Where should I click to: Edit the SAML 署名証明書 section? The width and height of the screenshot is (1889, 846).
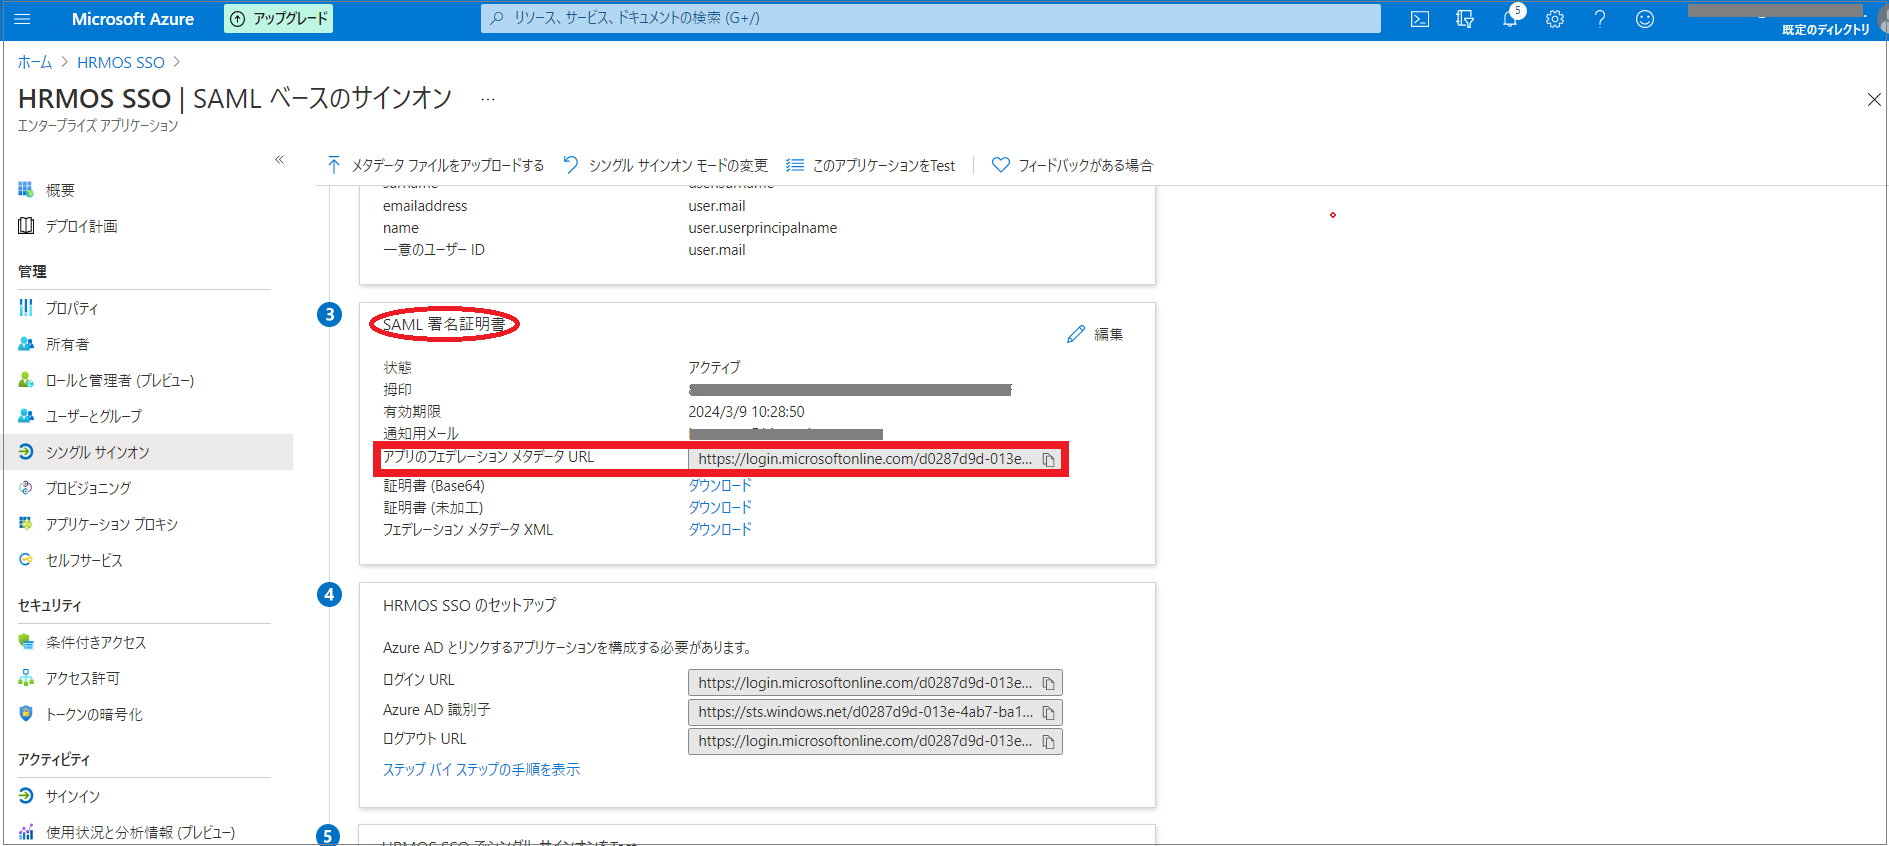point(1095,334)
